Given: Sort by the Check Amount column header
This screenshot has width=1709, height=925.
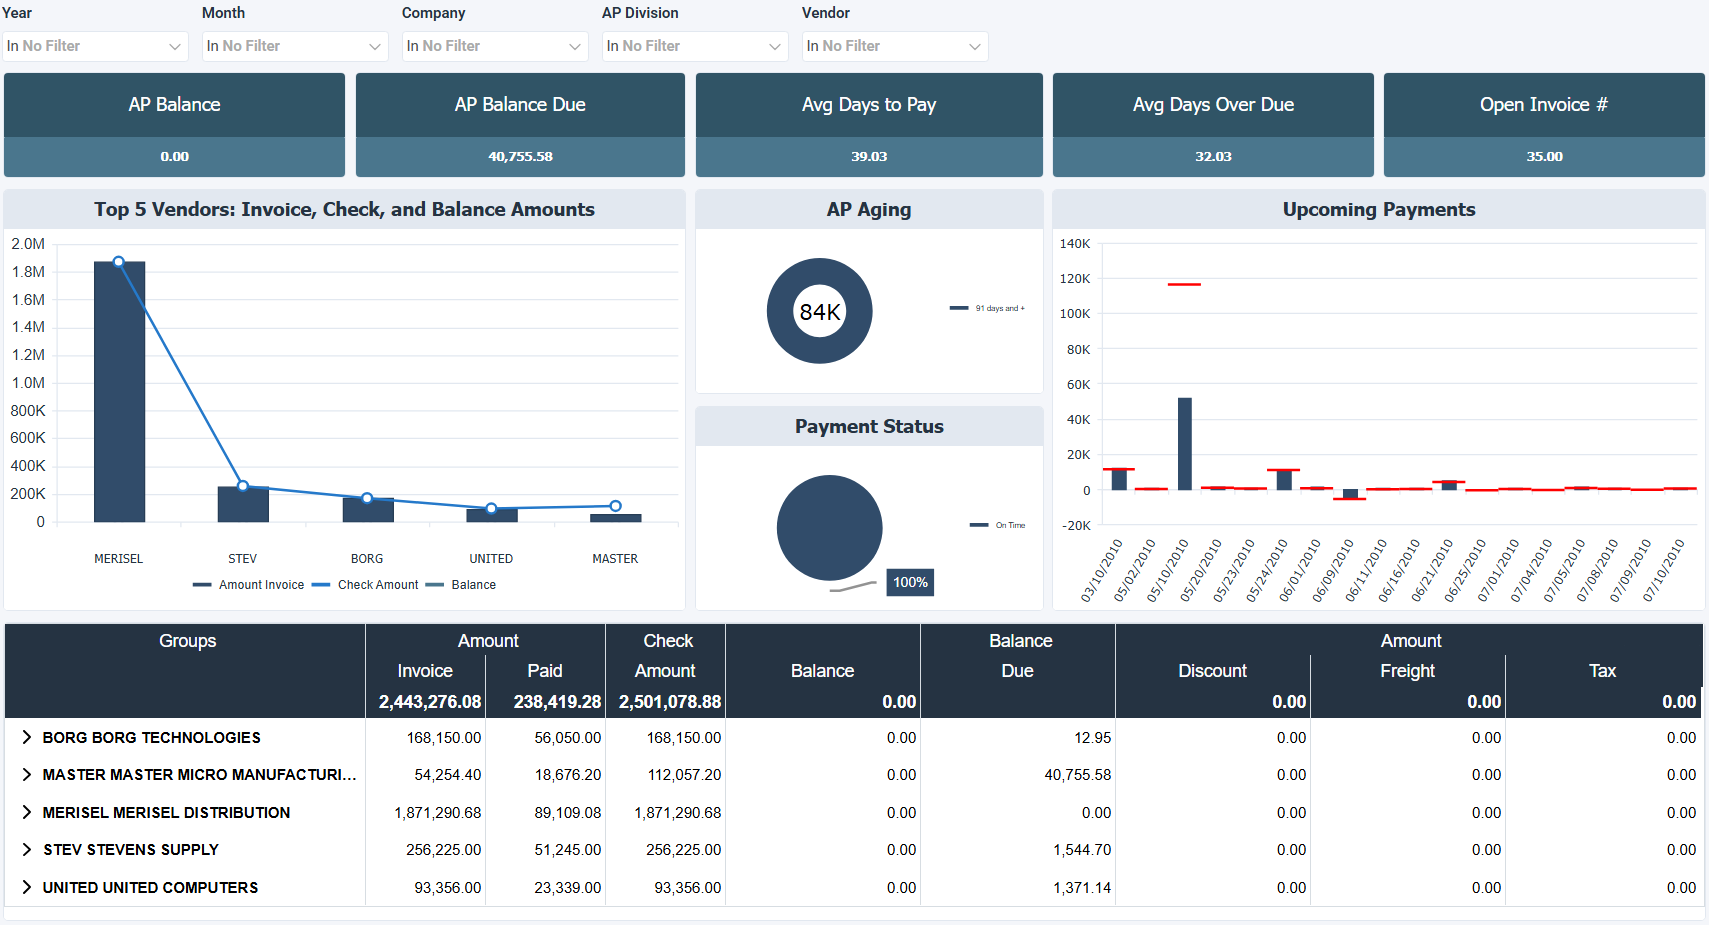Looking at the screenshot, I should [666, 656].
